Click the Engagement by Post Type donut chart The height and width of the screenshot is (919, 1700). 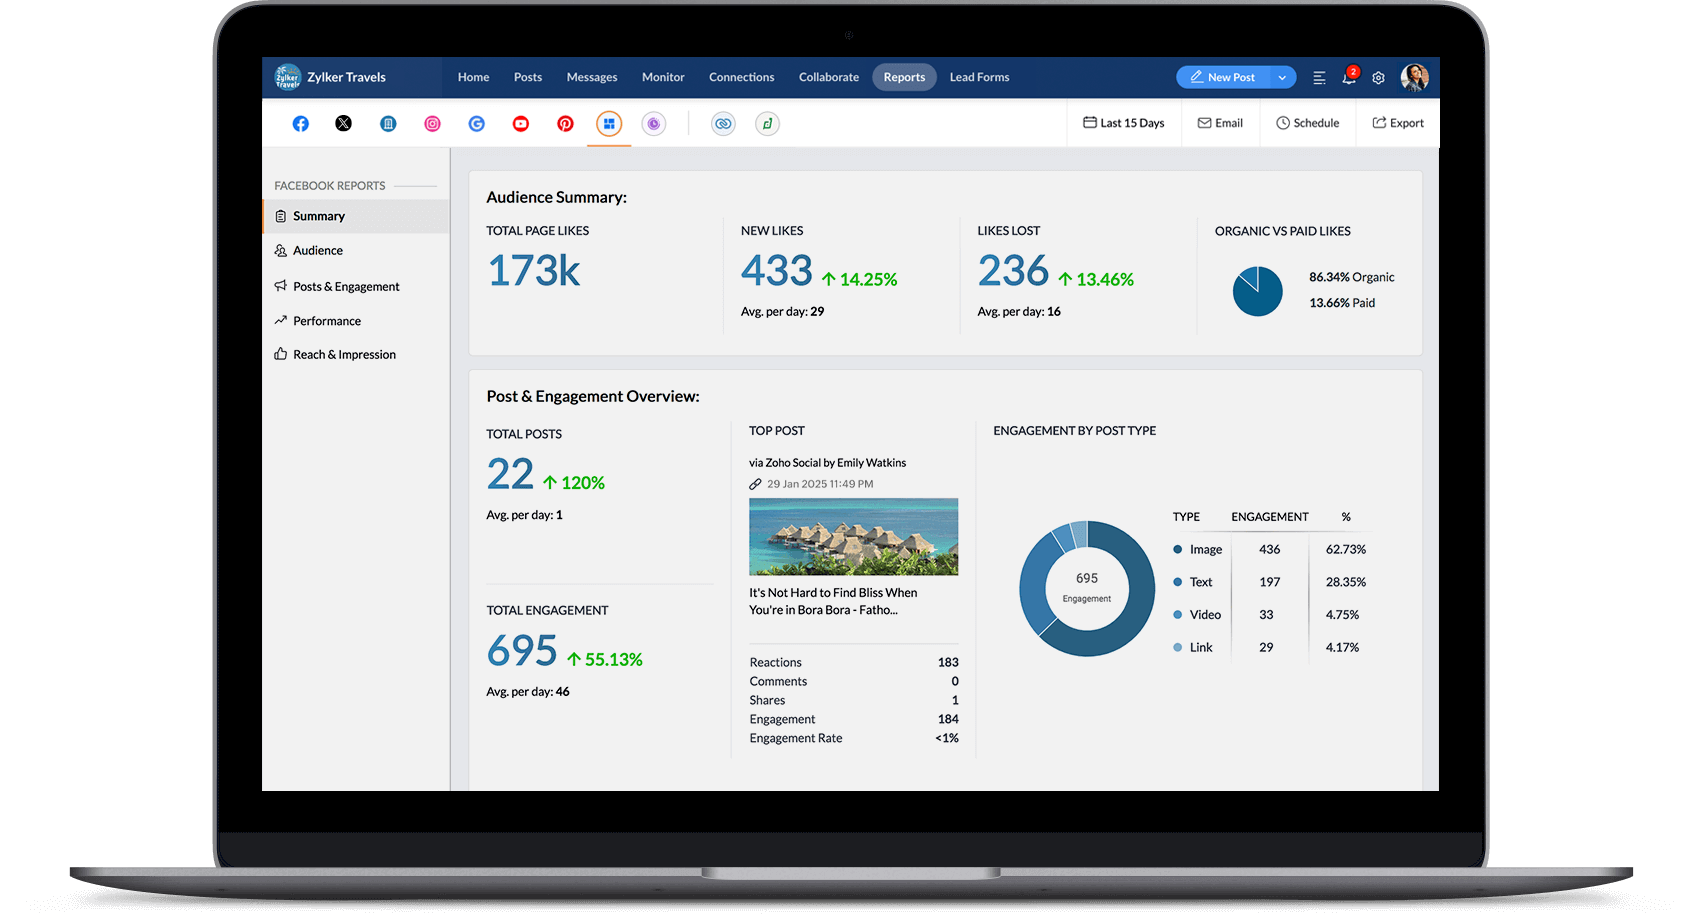1086,588
